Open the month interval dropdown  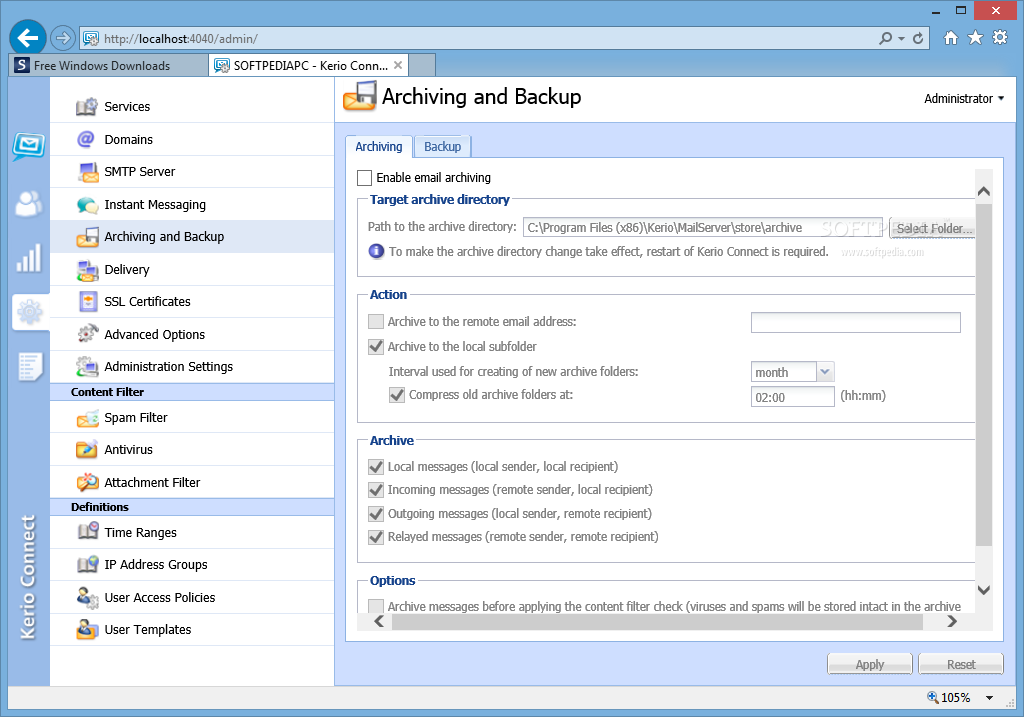pos(825,372)
